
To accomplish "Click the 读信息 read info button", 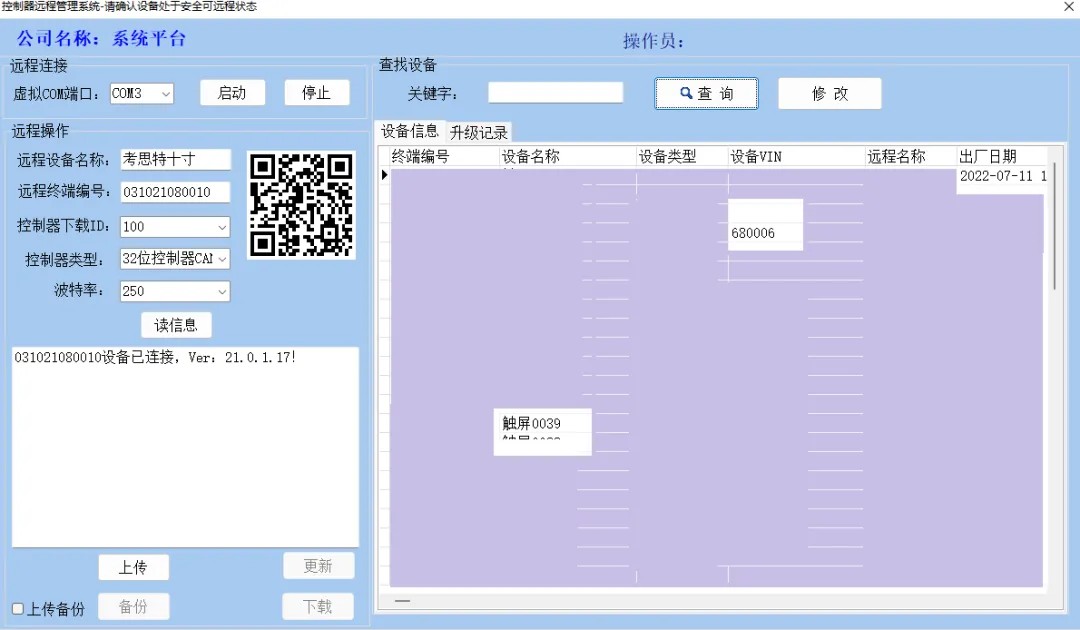I will pos(176,325).
